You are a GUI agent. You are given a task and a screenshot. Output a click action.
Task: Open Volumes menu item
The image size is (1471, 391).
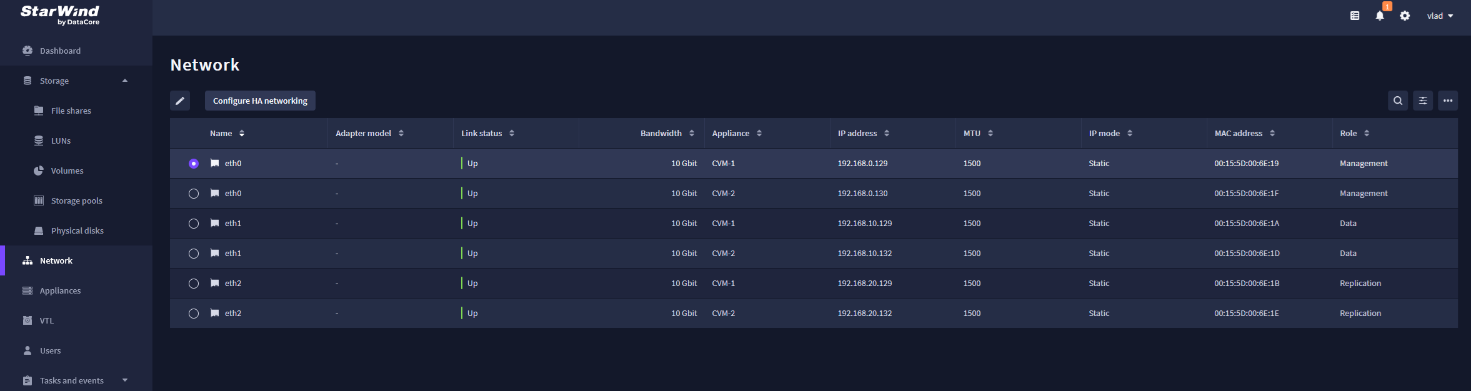tap(67, 171)
